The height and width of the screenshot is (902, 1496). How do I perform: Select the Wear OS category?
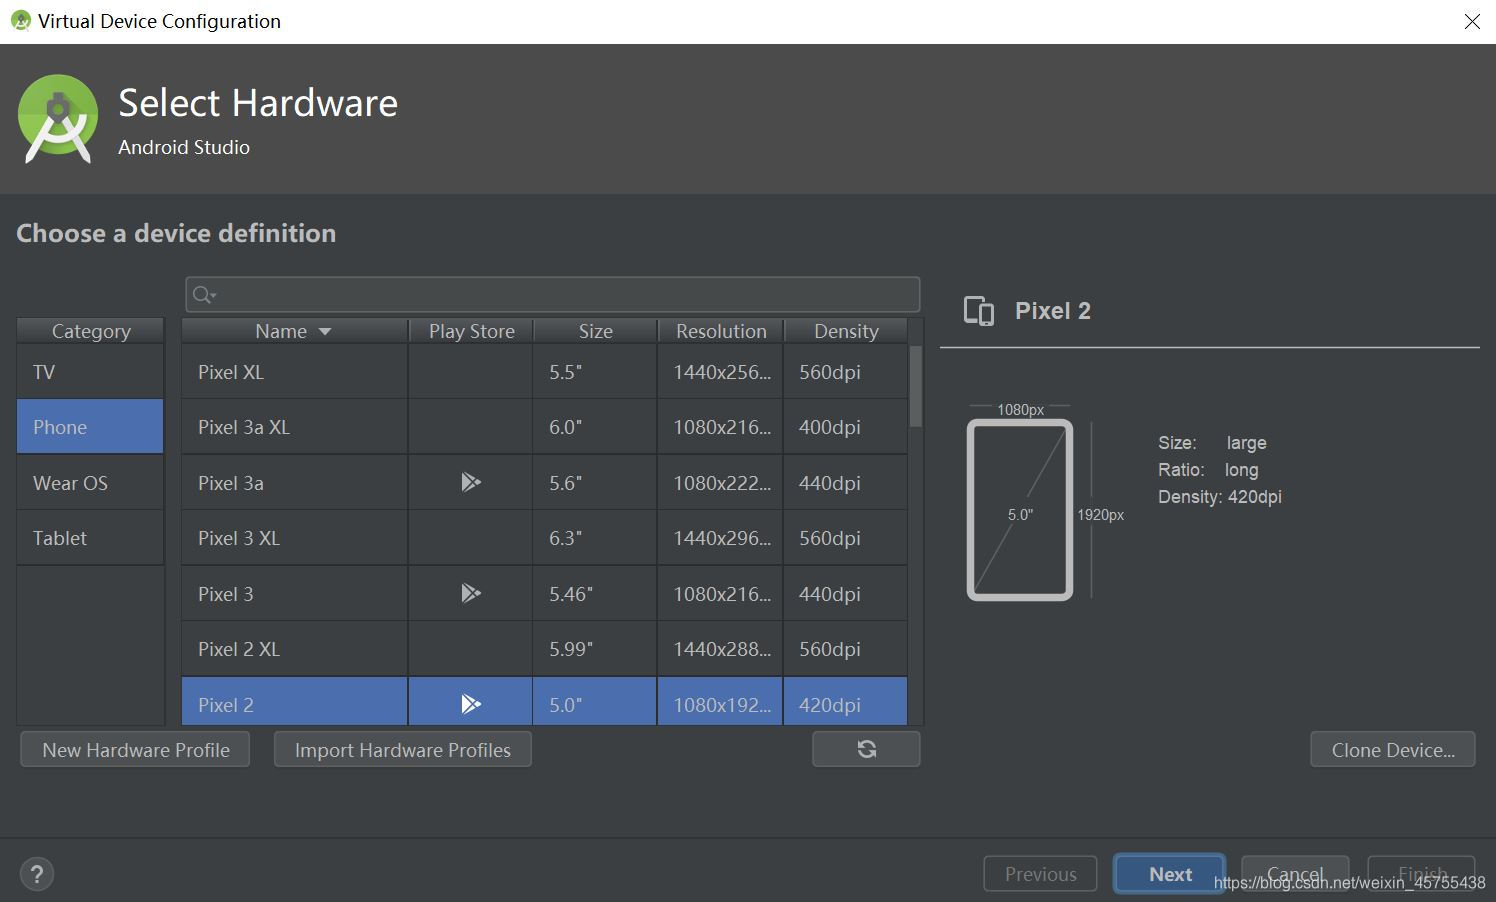pyautogui.click(x=90, y=483)
